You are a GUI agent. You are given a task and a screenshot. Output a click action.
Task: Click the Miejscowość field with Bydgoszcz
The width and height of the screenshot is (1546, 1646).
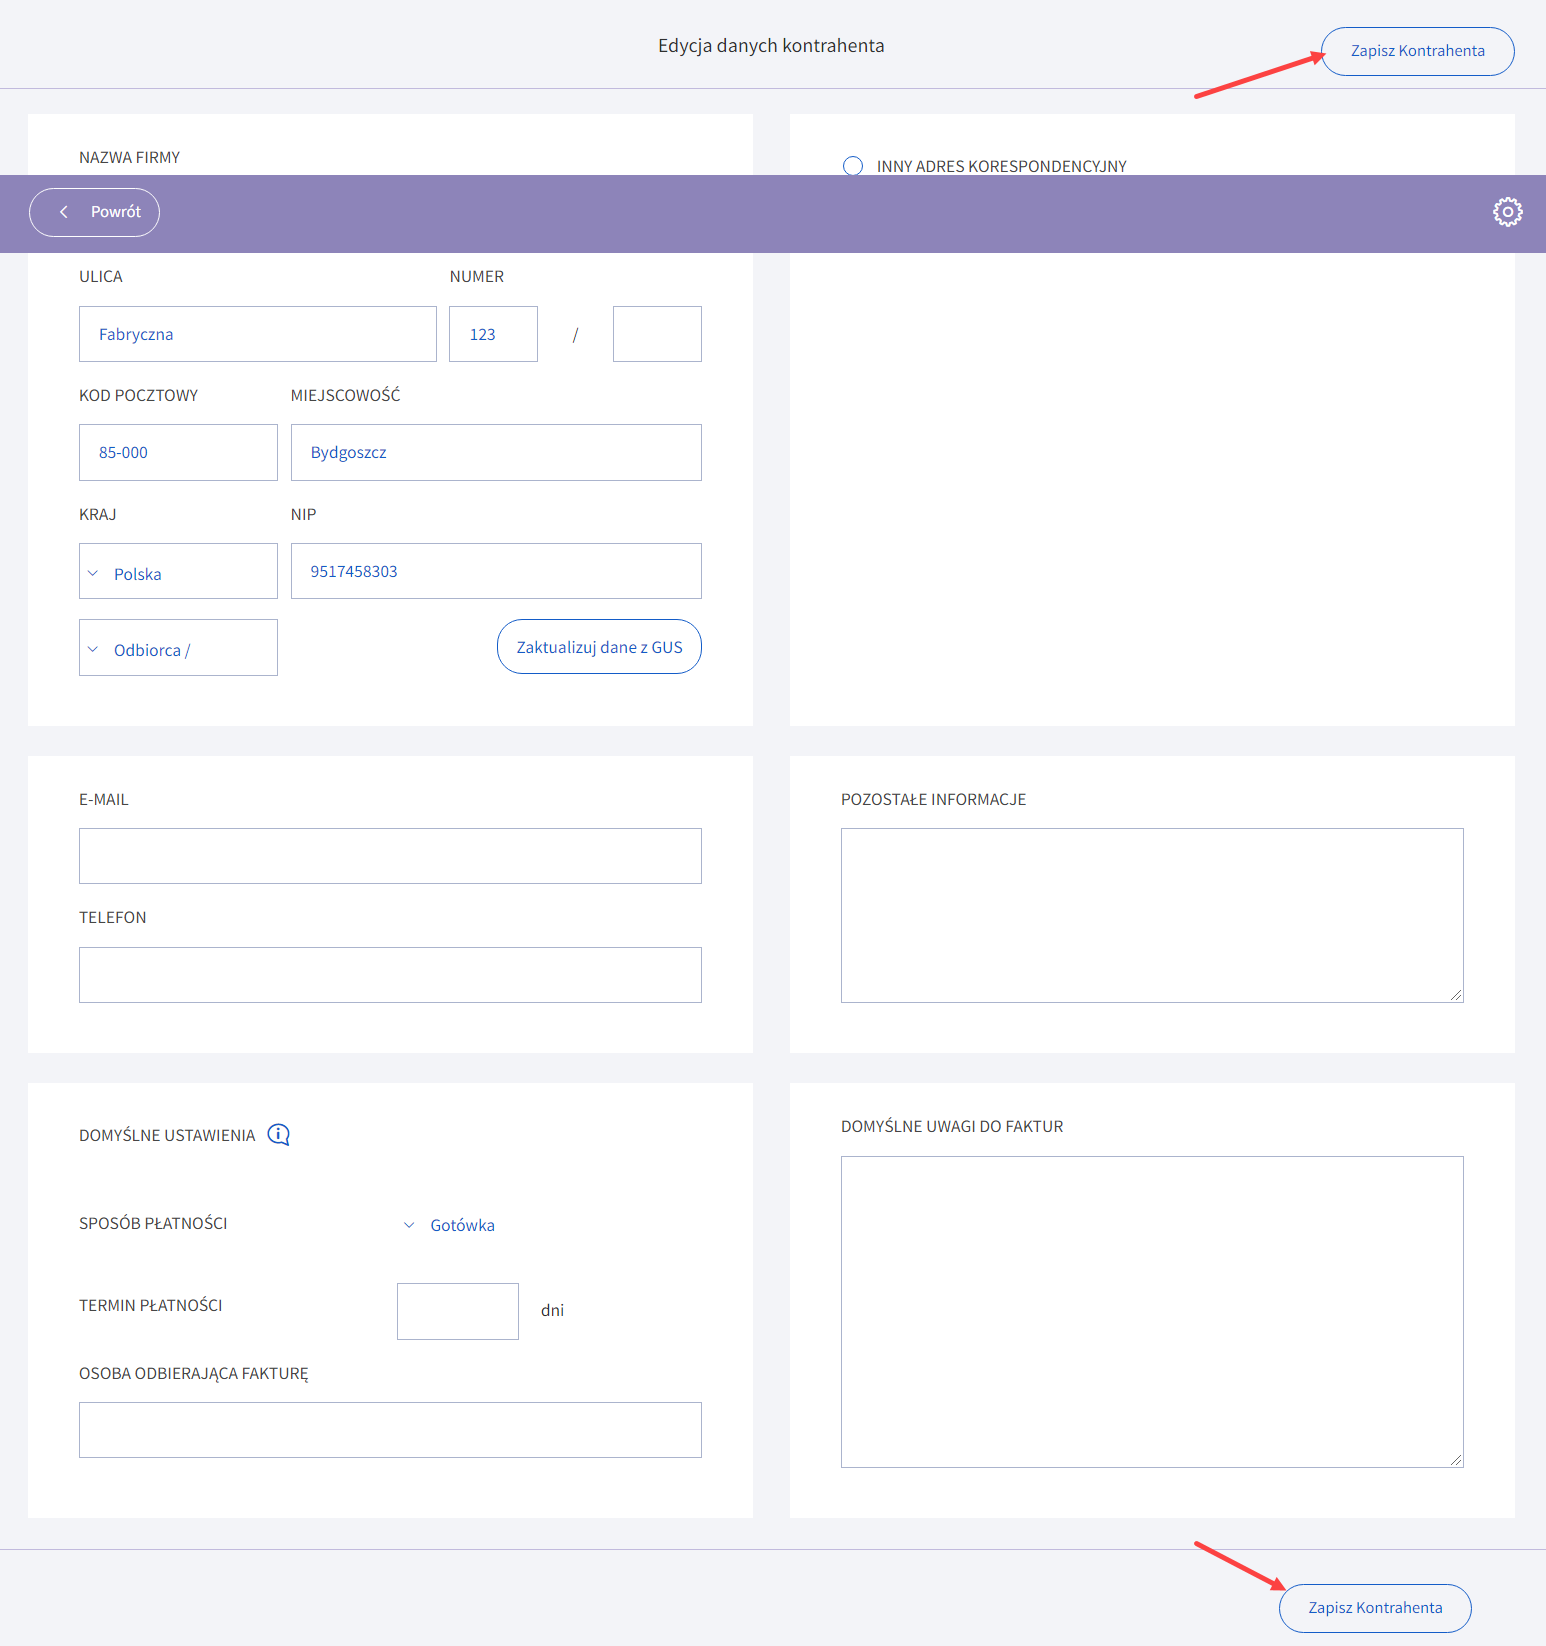pyautogui.click(x=496, y=453)
